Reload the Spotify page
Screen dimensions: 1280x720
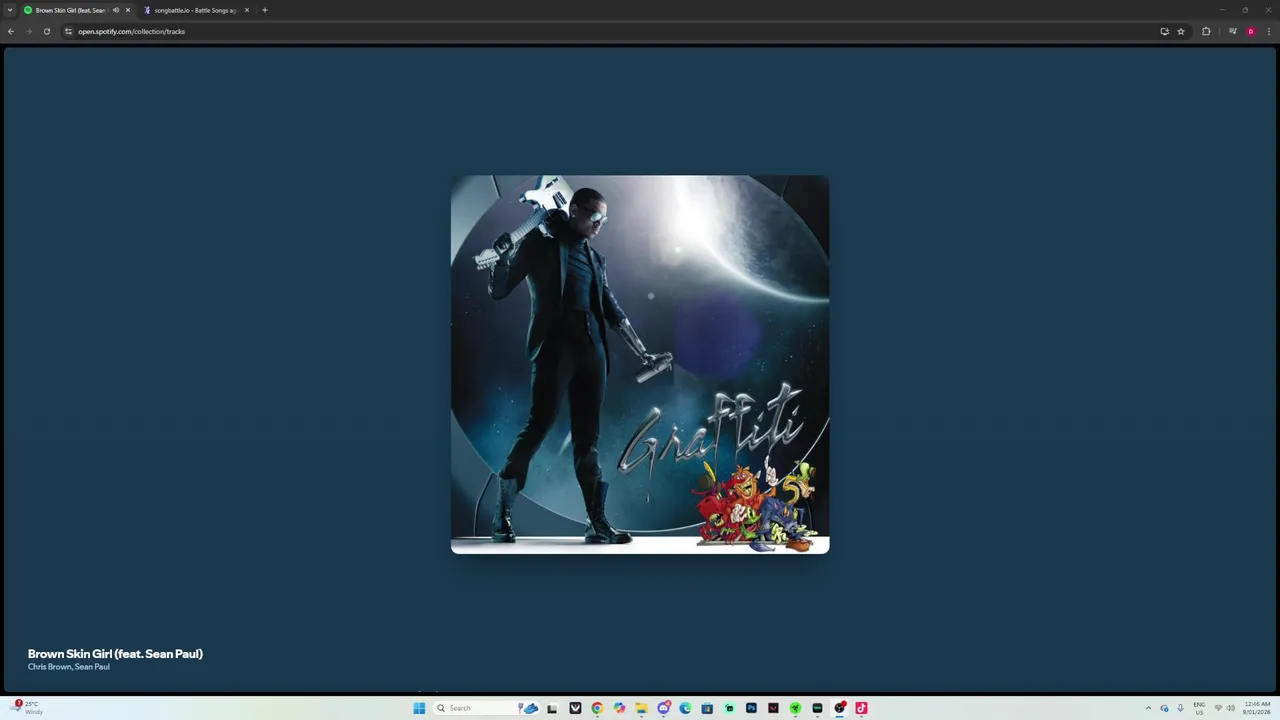pos(46,31)
